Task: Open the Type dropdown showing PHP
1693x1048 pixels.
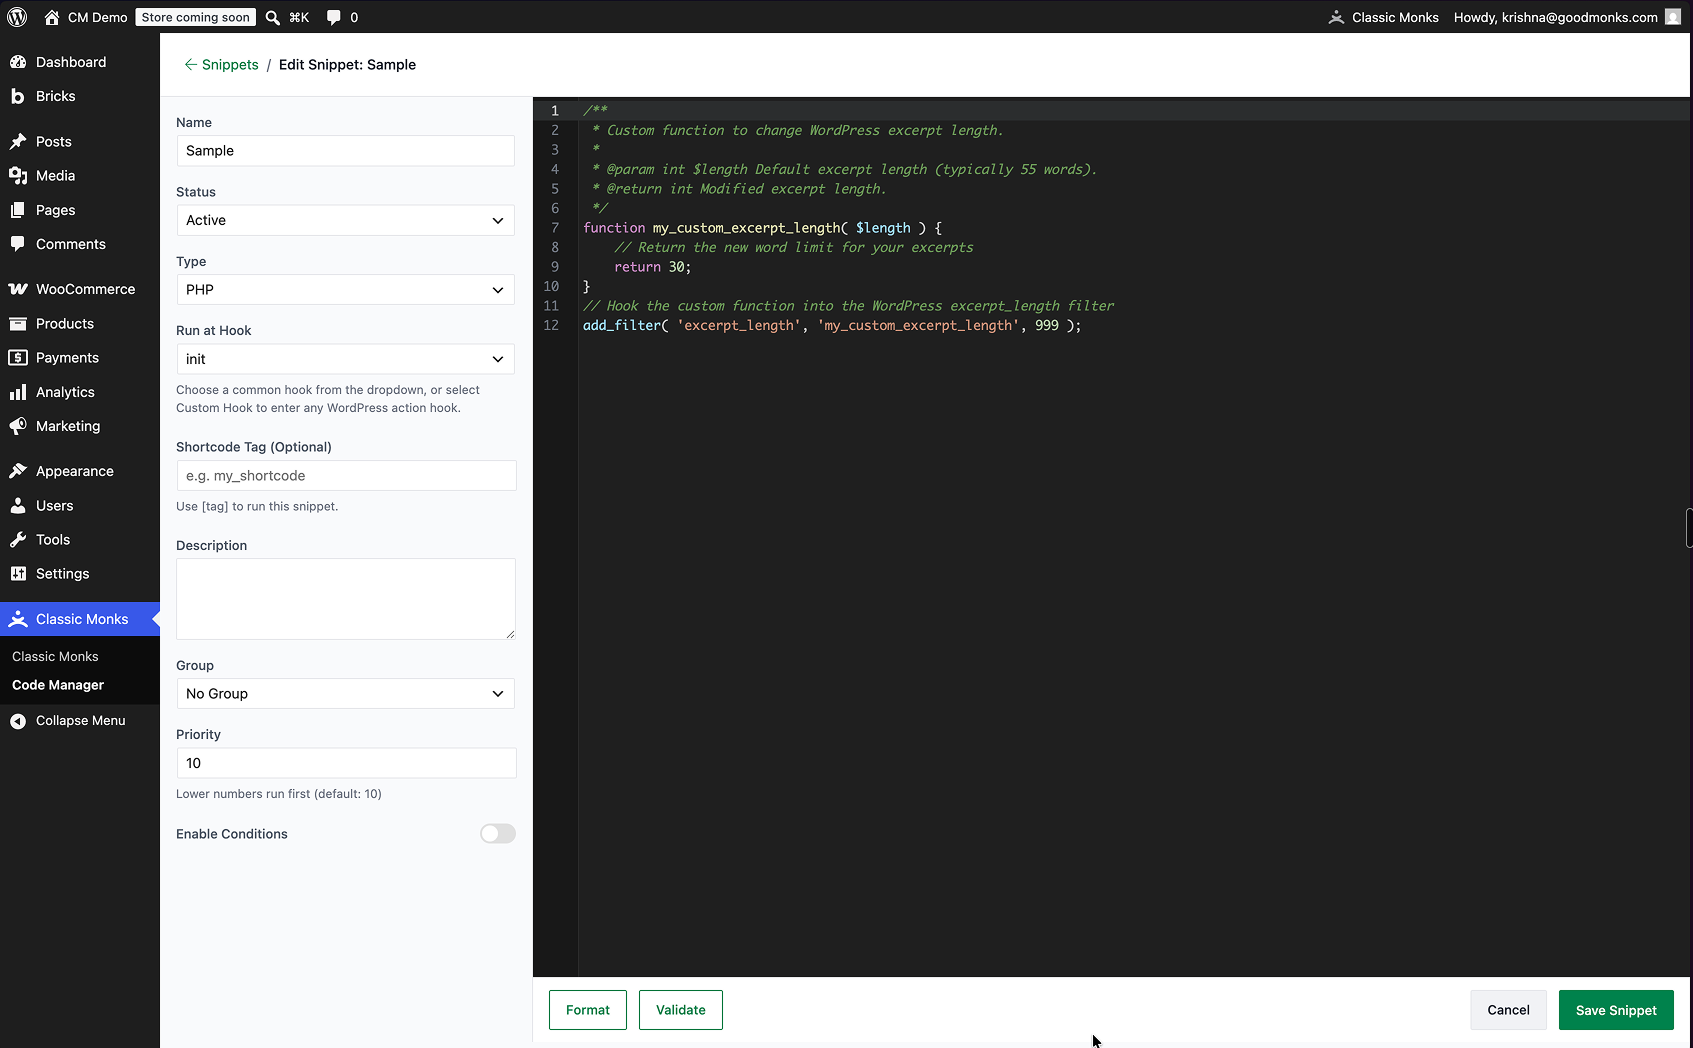Action: (345, 290)
